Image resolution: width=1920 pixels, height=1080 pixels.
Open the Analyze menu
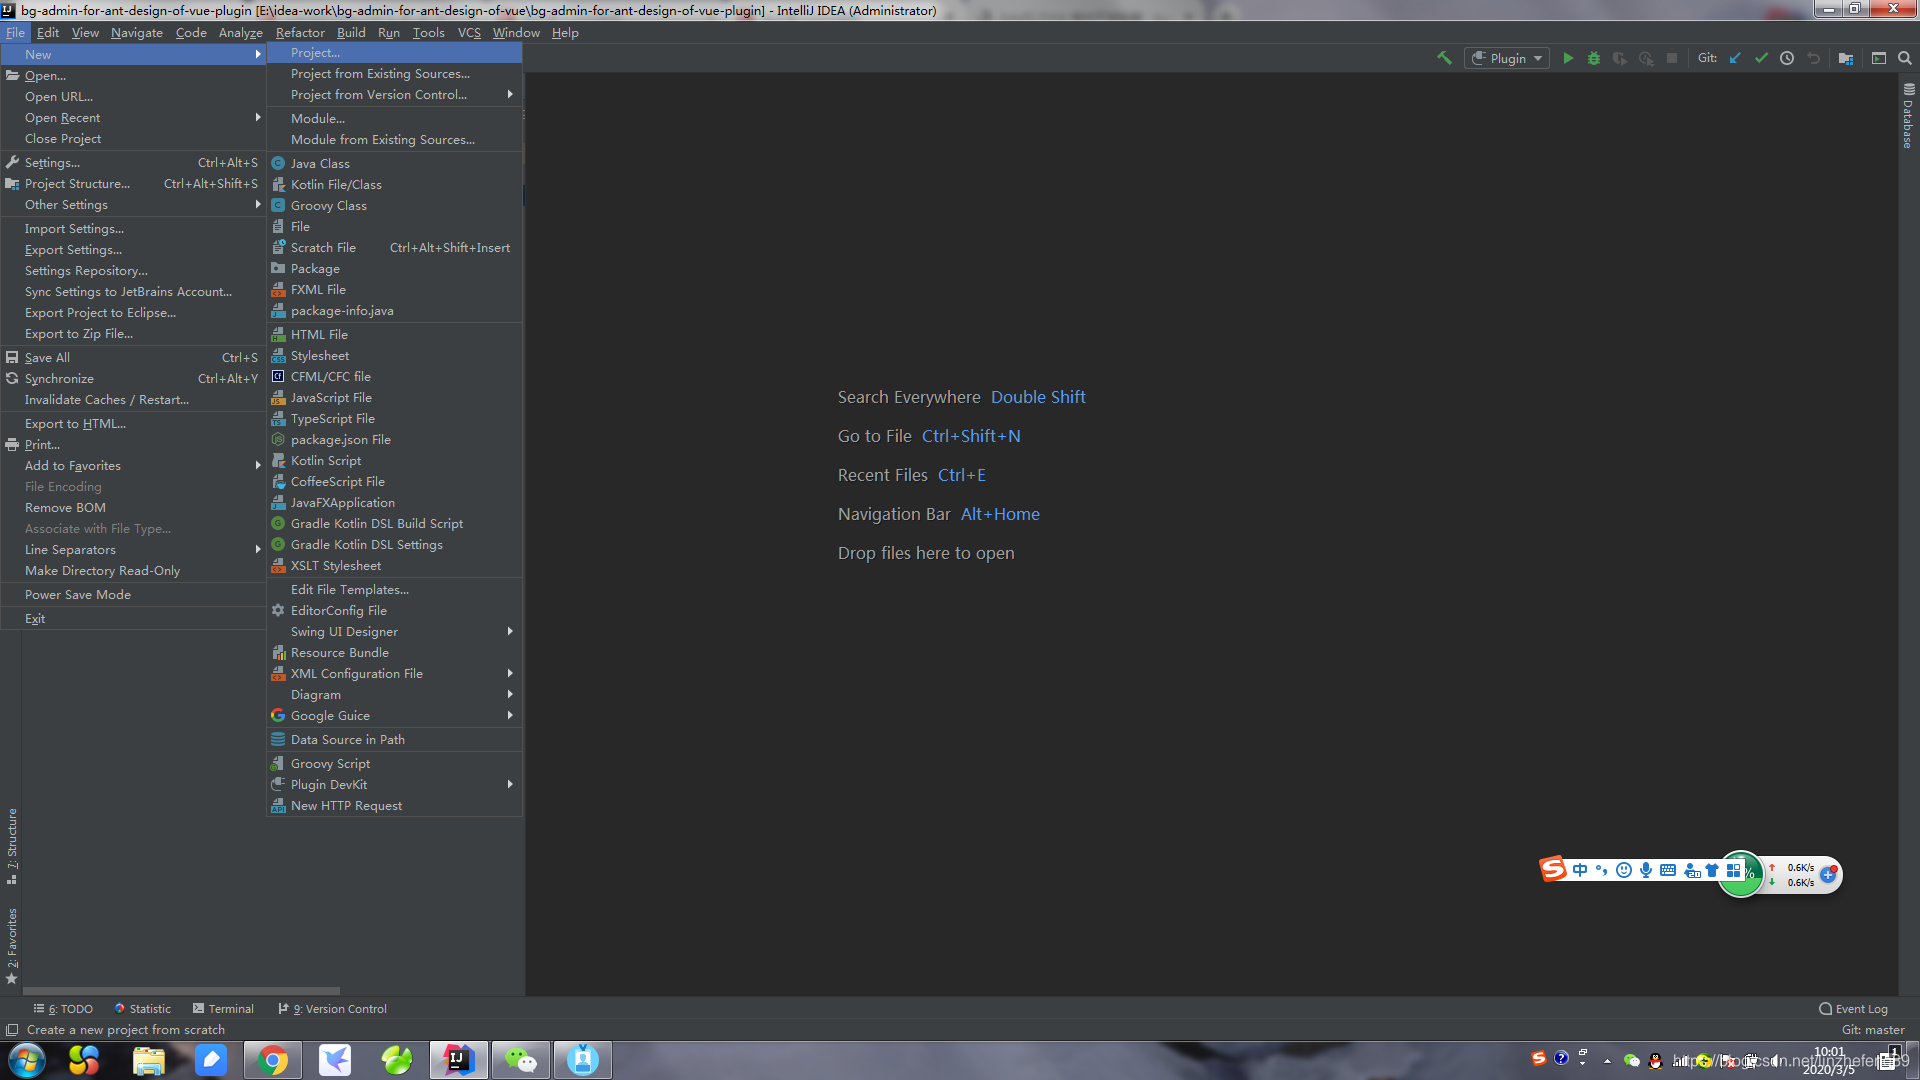(x=240, y=33)
